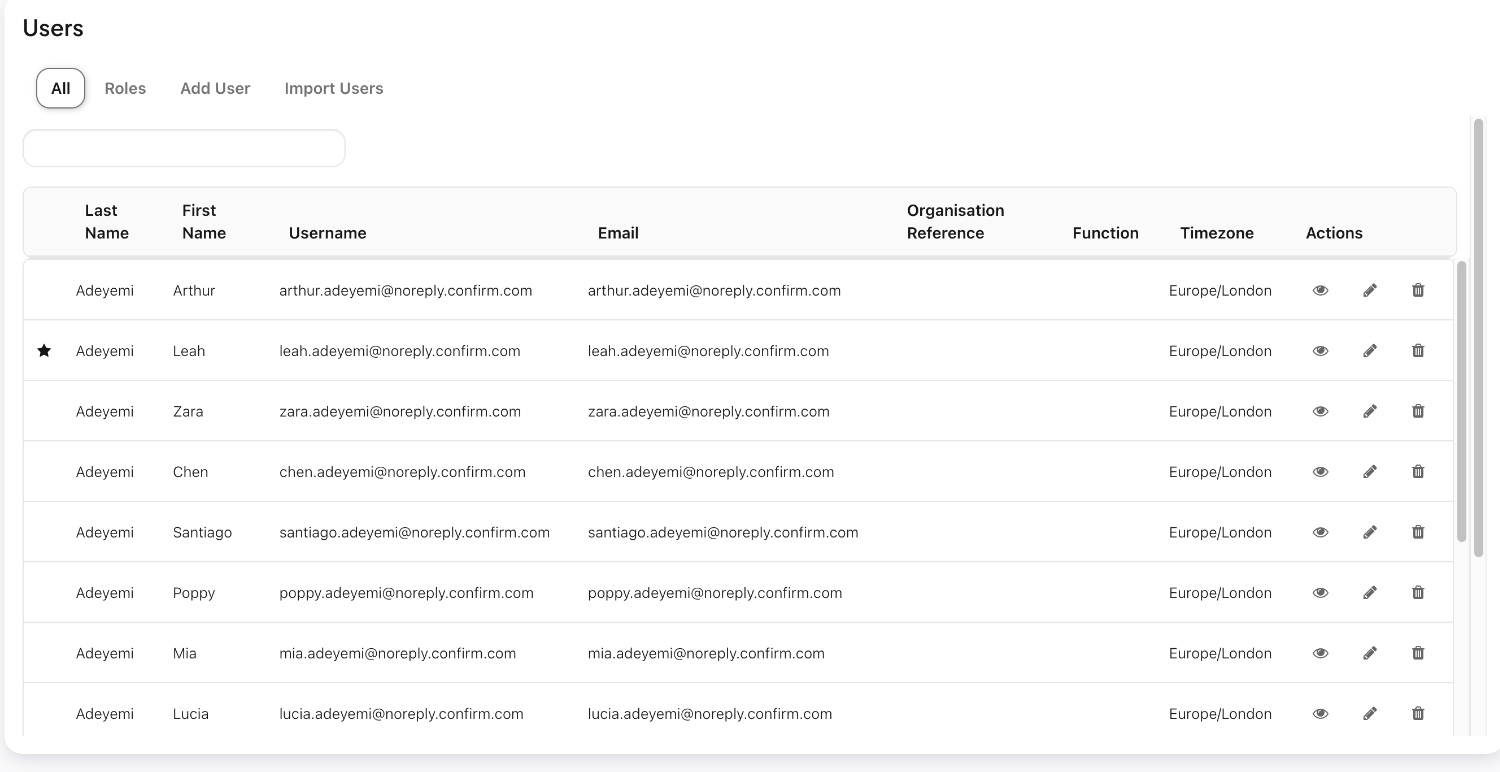The image size is (1500, 772).
Task: Delete Santiago Adeyemi using the trash icon
Action: [x=1418, y=533]
